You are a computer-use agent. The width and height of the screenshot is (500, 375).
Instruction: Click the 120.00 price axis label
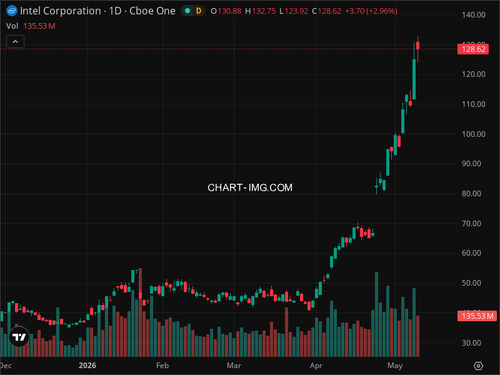pos(473,74)
